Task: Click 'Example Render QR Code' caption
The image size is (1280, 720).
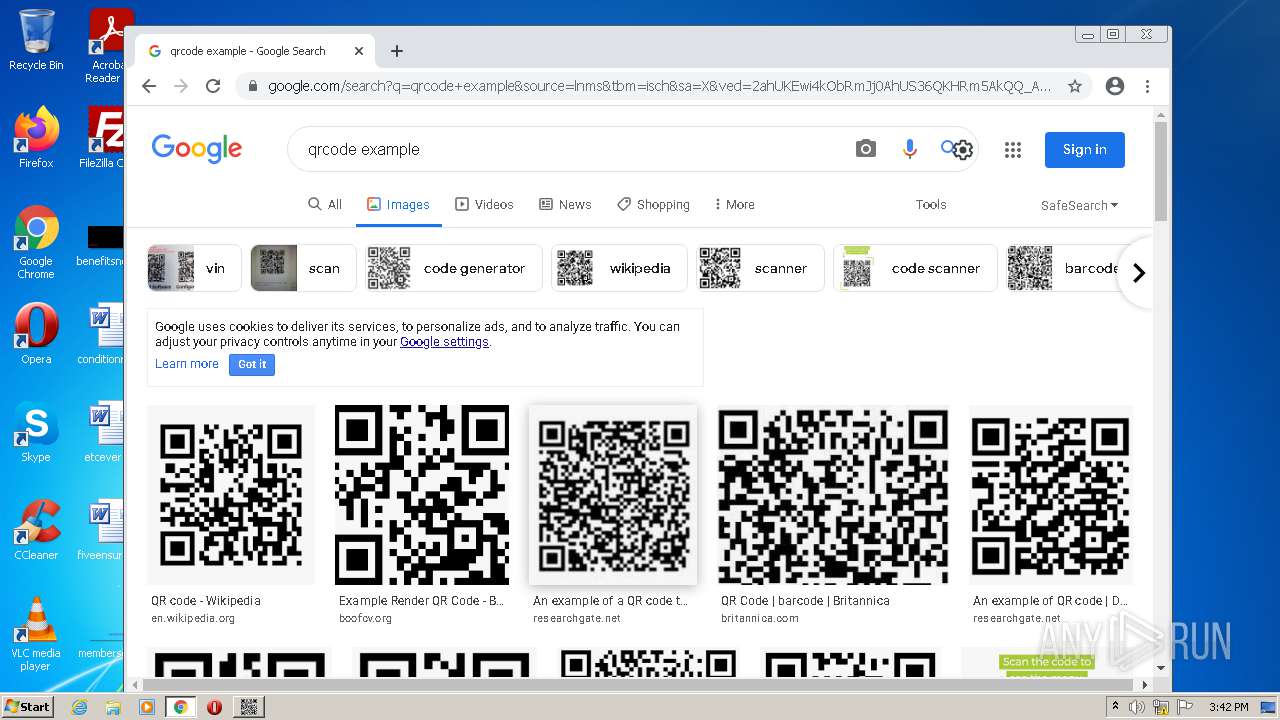Action: pyautogui.click(x=421, y=601)
